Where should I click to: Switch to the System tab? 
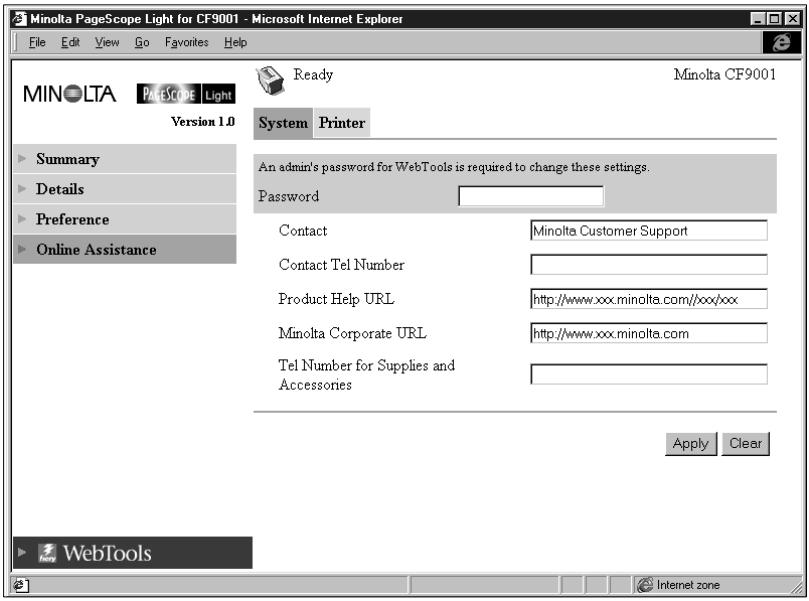[x=283, y=123]
